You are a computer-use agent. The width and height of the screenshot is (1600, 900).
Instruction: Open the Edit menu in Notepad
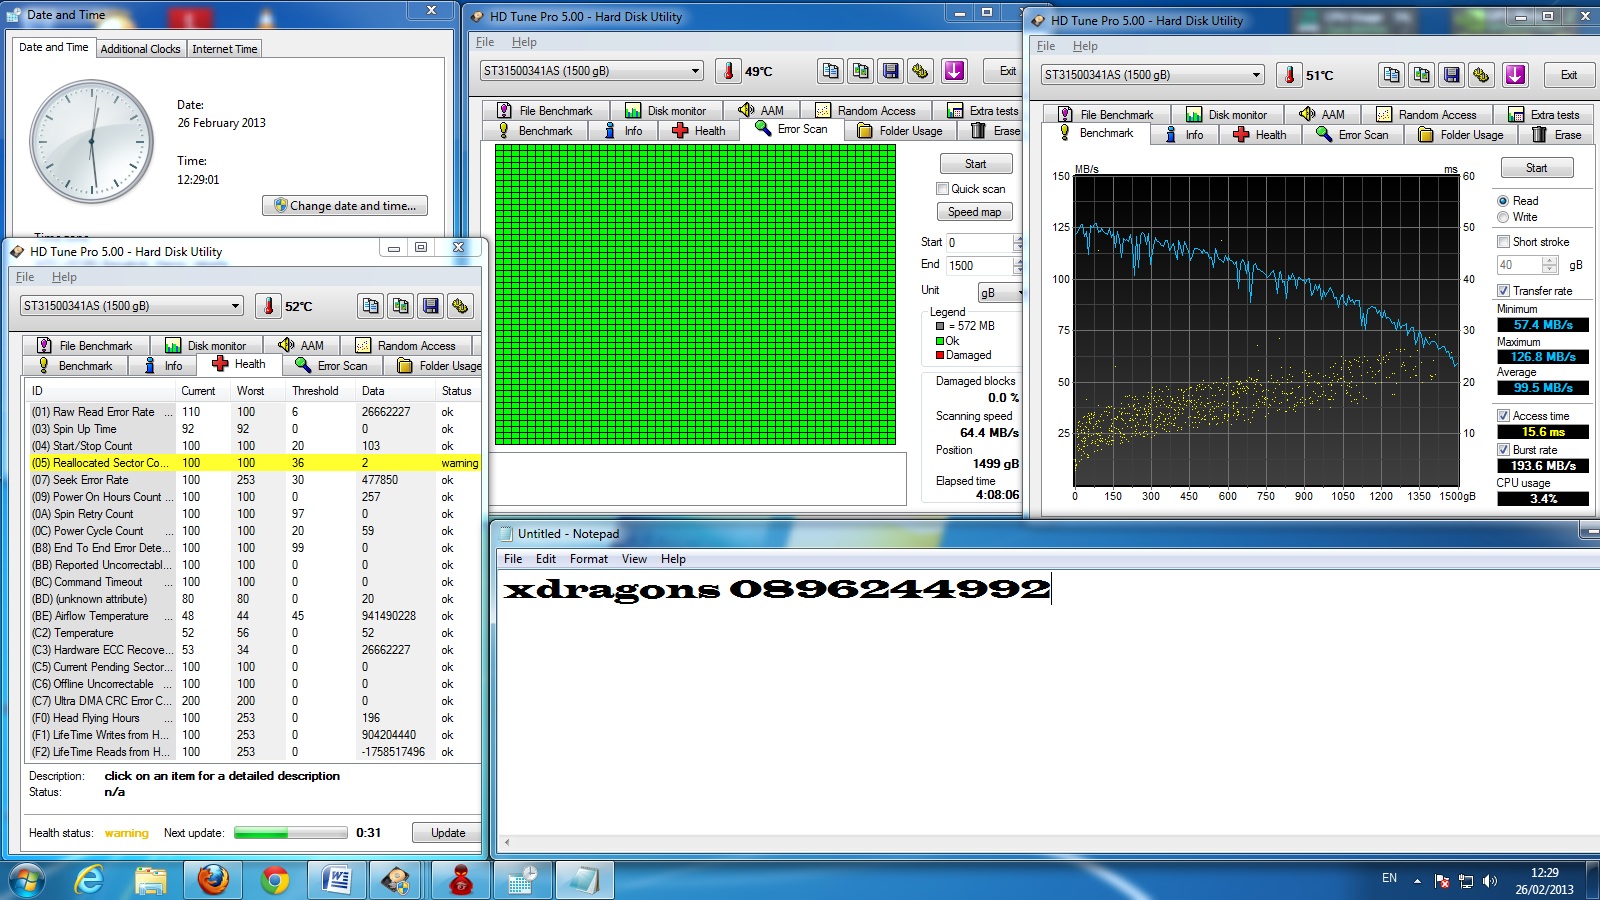546,559
